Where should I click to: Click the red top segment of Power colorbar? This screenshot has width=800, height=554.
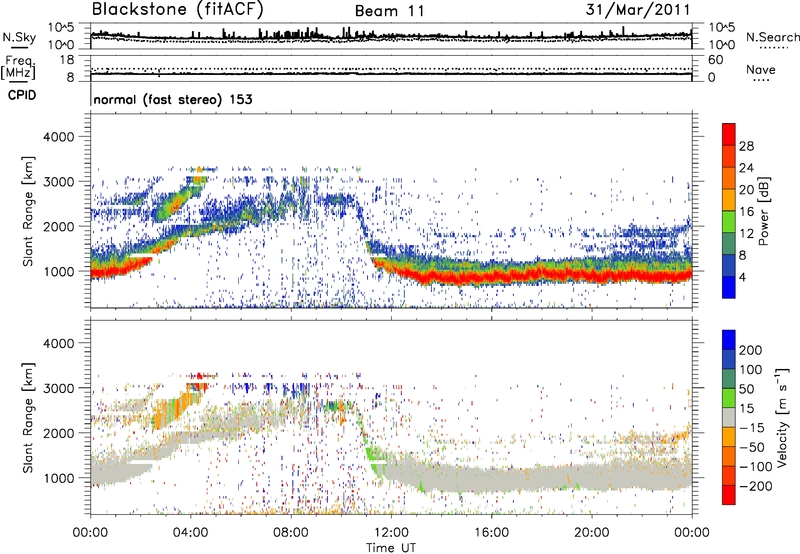[x=729, y=134]
